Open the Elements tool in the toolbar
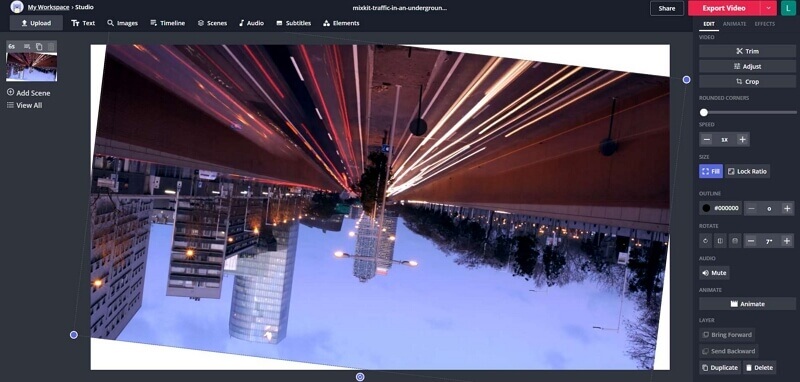The width and height of the screenshot is (800, 382). [341, 23]
